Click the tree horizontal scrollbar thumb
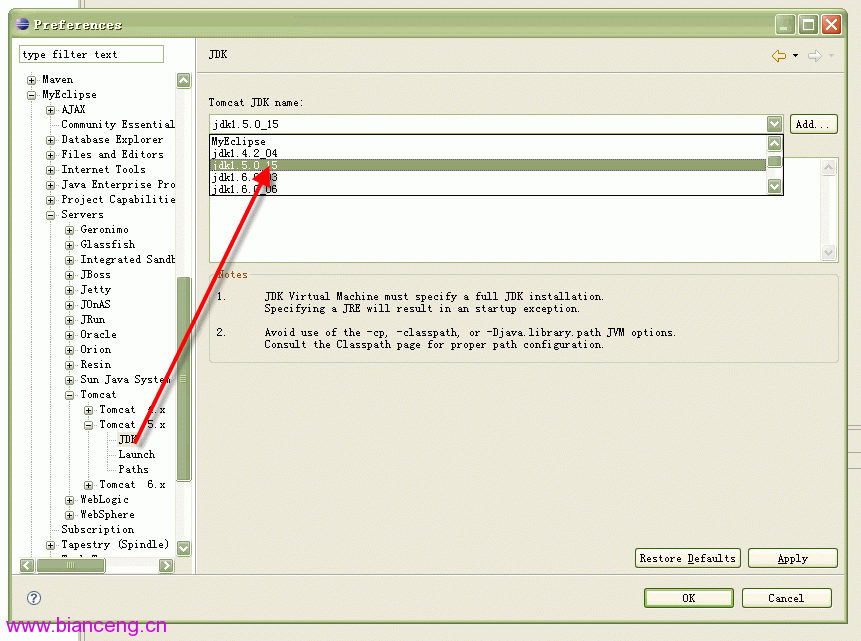The height and width of the screenshot is (641, 861). (70, 565)
